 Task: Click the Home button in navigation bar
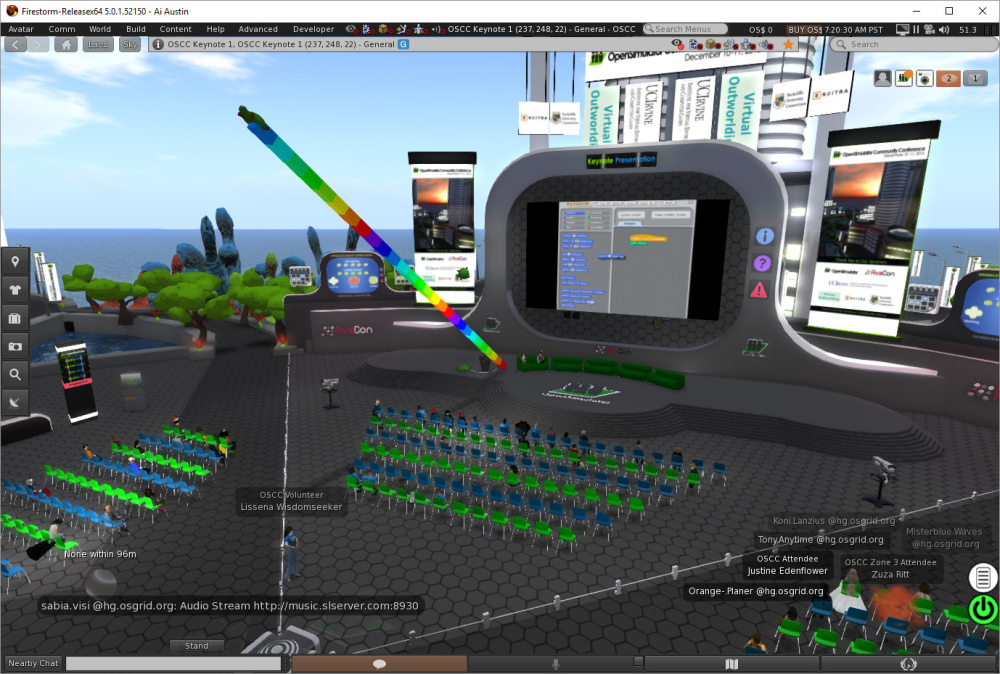65,45
